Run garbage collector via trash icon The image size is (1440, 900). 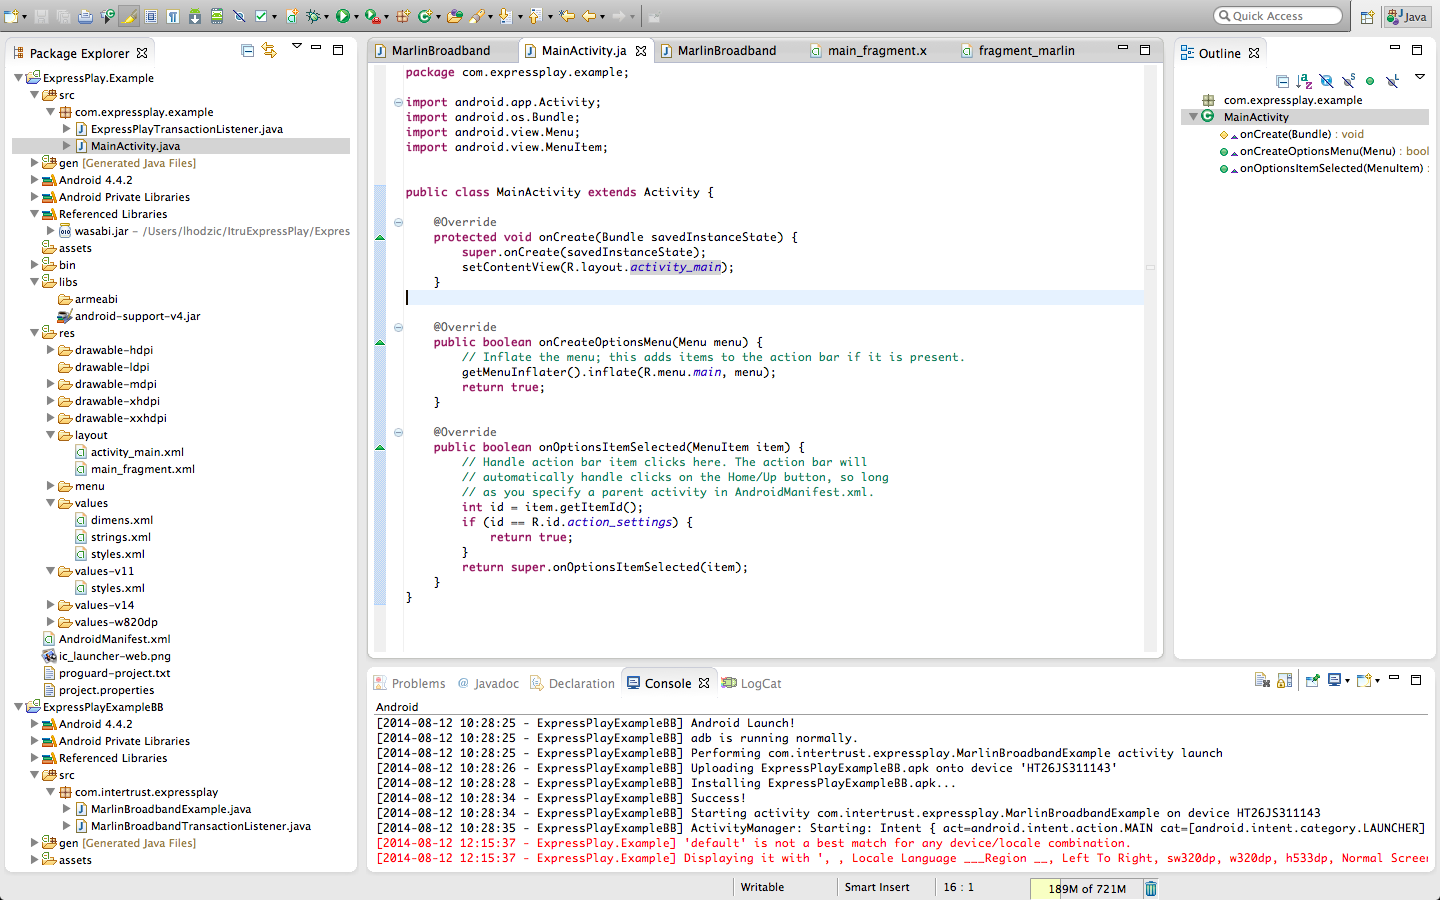pyautogui.click(x=1151, y=888)
